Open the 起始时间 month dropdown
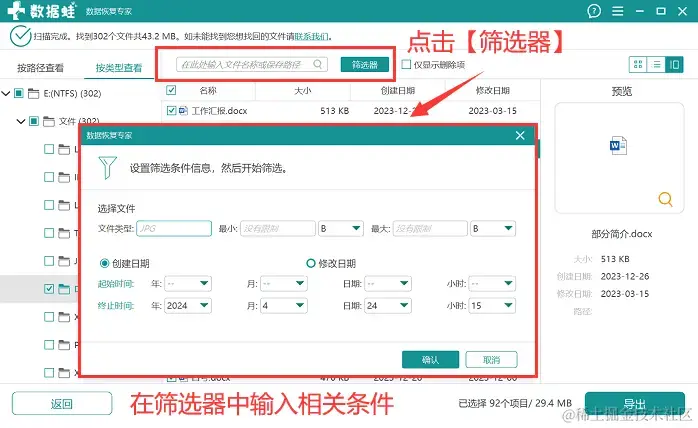Image resolution: width=698 pixels, height=428 pixels. coord(284,284)
